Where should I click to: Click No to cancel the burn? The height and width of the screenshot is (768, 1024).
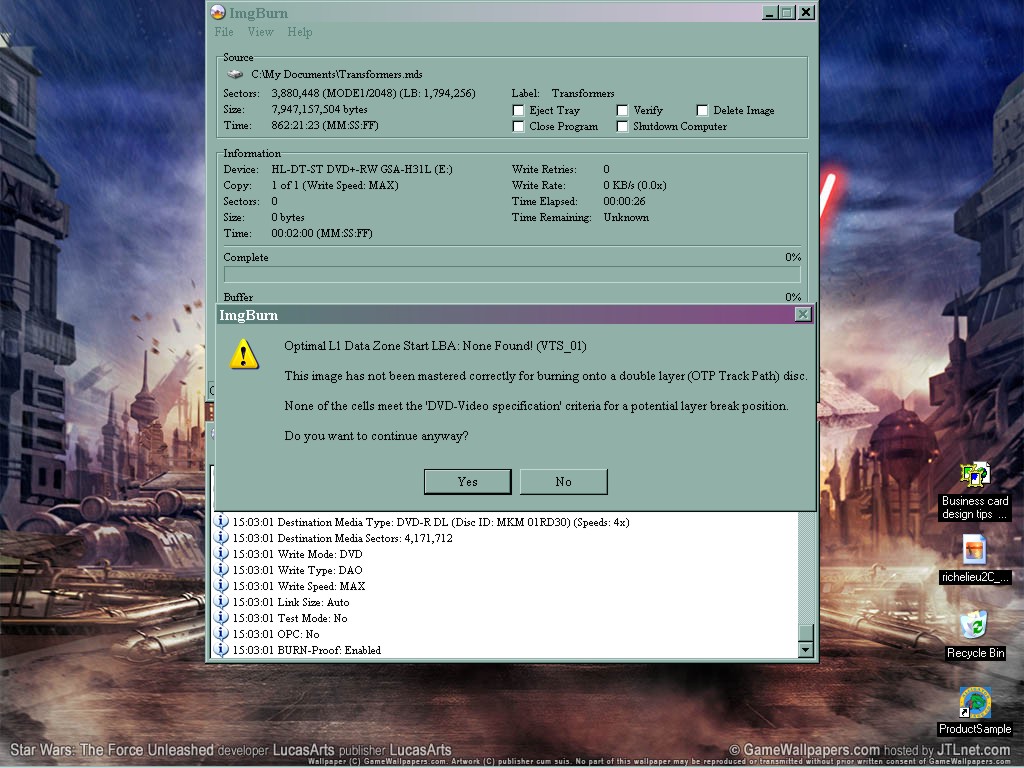[x=564, y=481]
